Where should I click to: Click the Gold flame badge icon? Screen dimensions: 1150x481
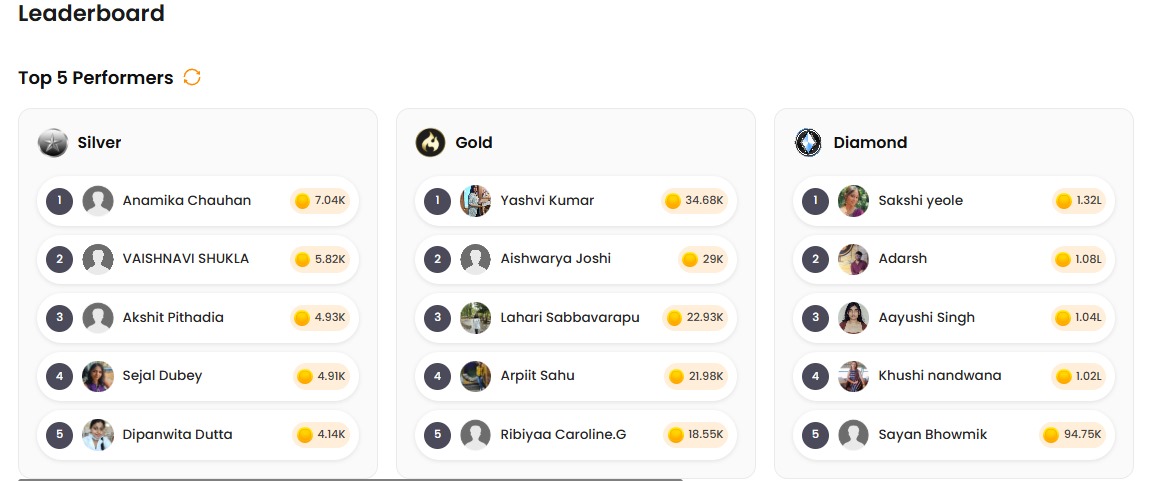[x=430, y=143]
